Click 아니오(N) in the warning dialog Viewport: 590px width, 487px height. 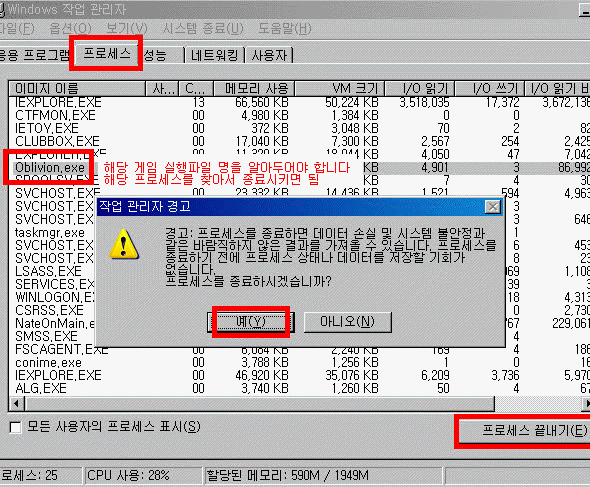click(x=347, y=322)
